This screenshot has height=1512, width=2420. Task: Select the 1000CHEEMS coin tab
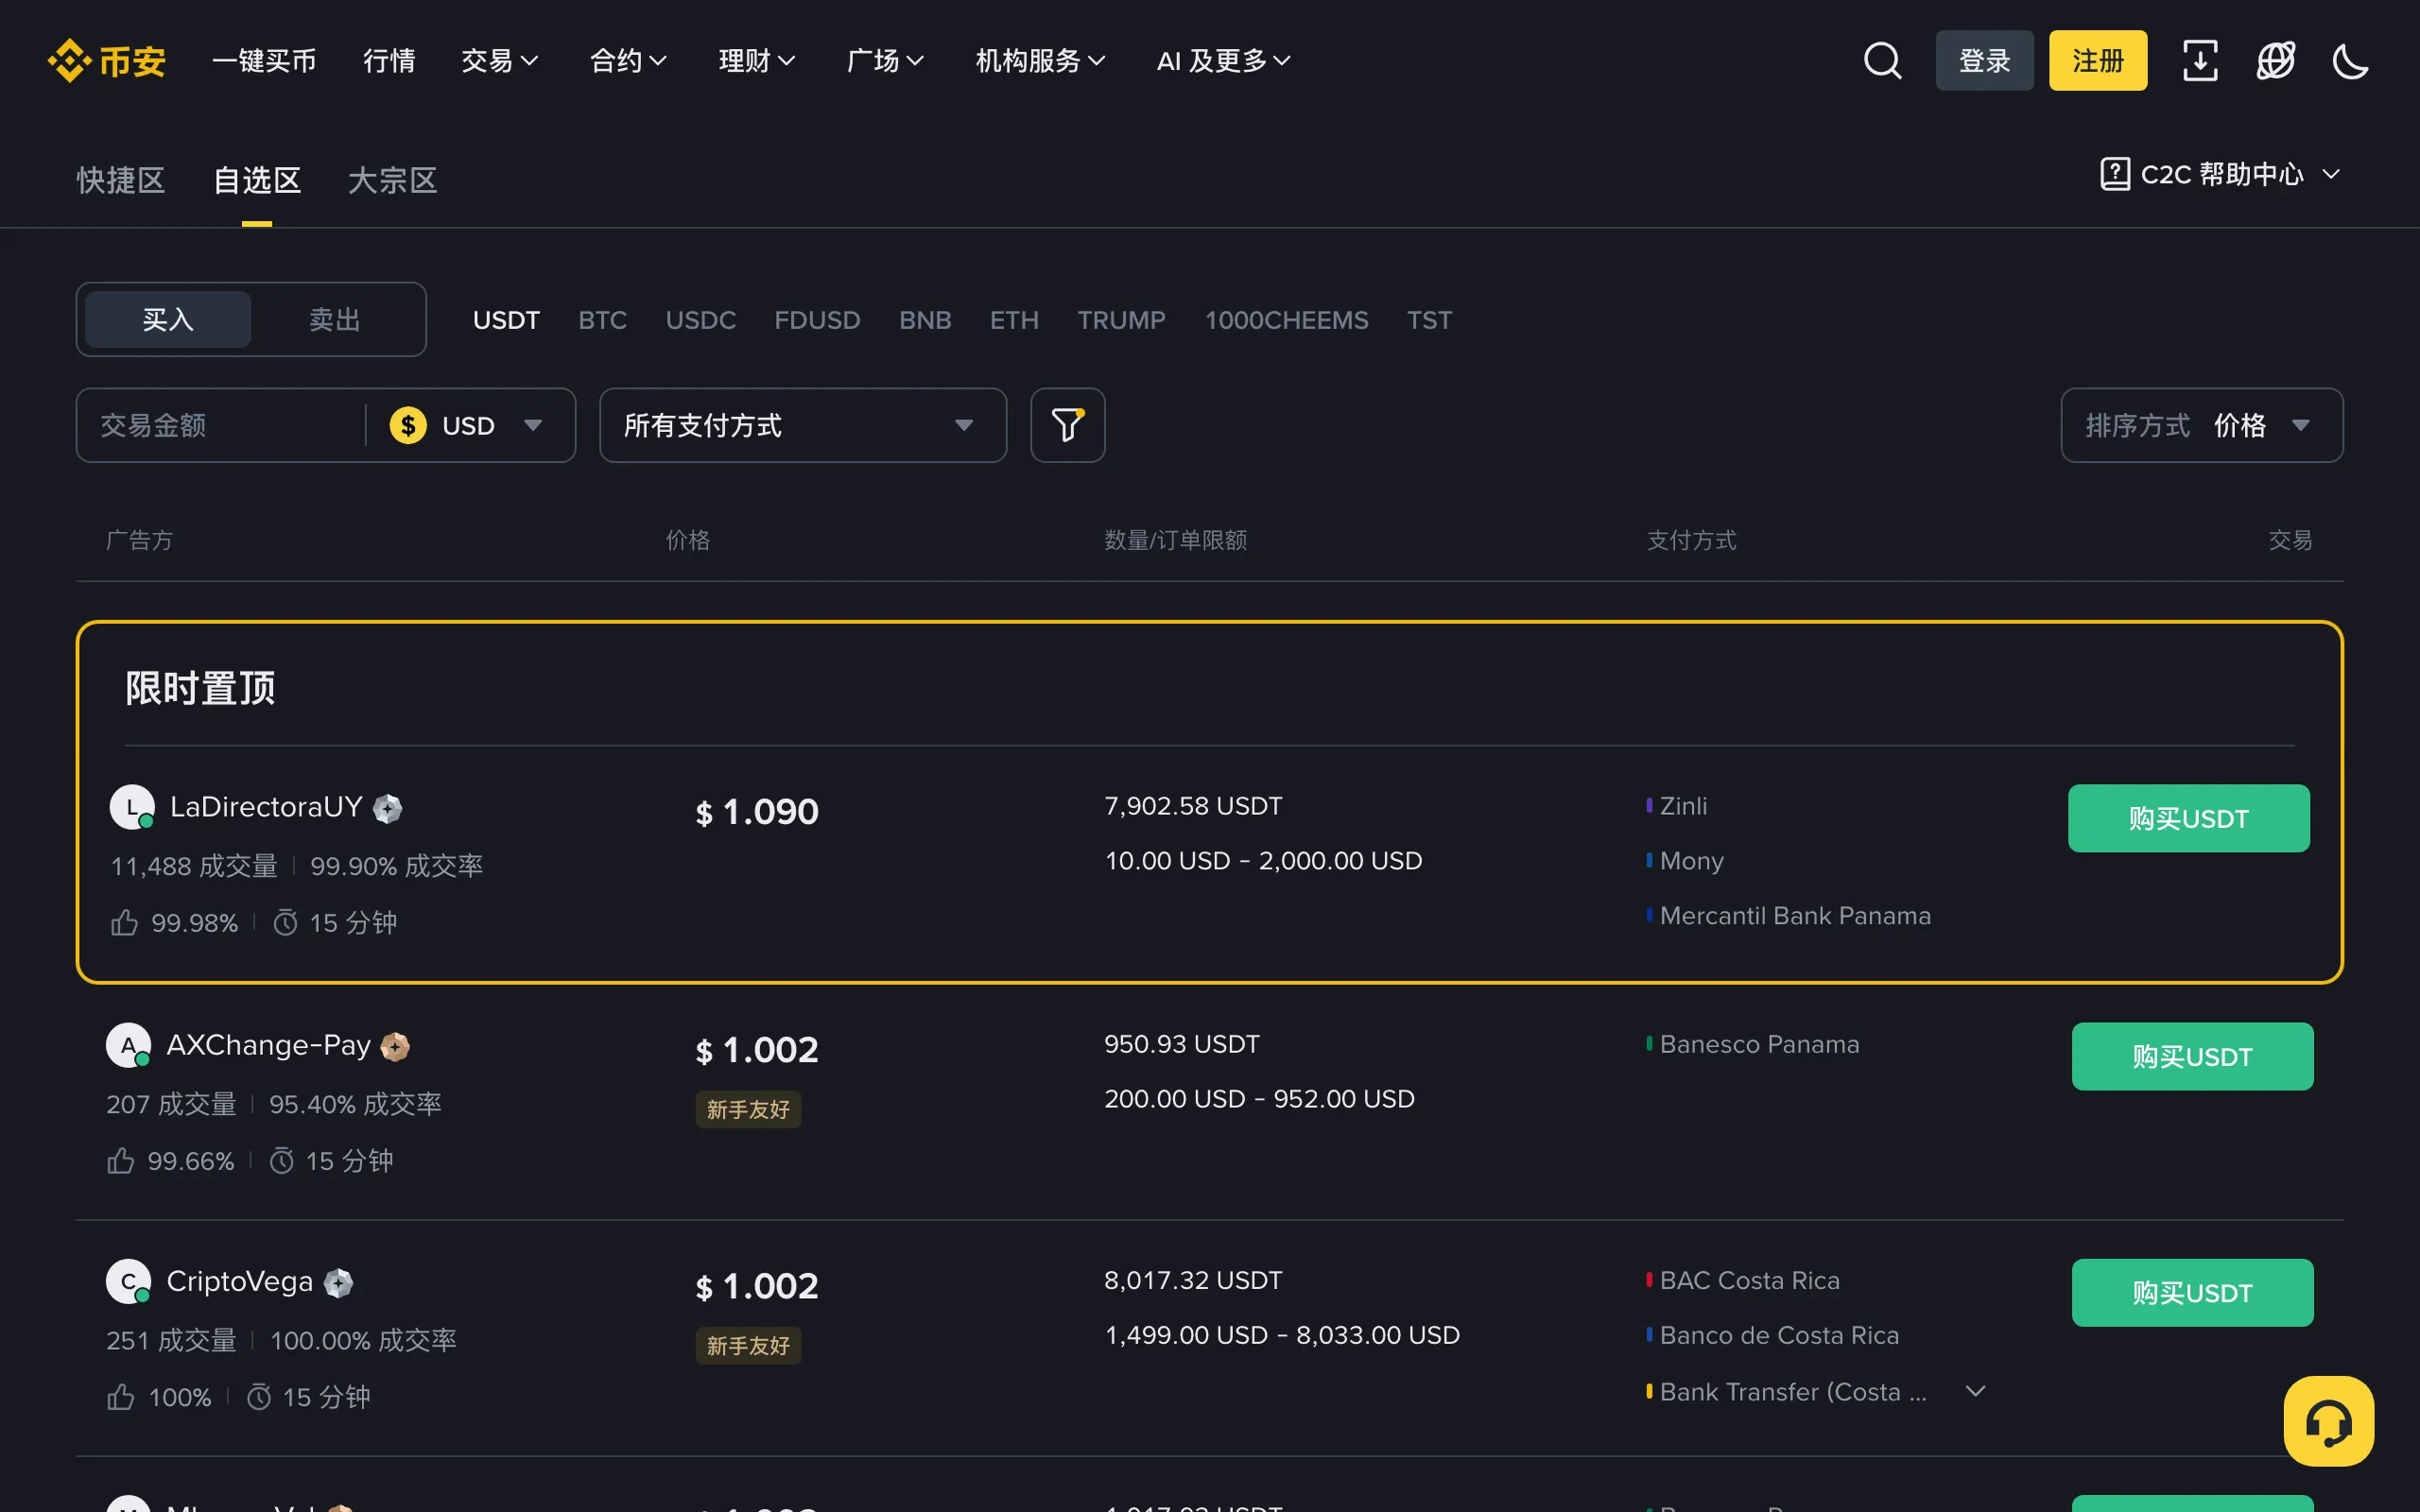click(1286, 320)
